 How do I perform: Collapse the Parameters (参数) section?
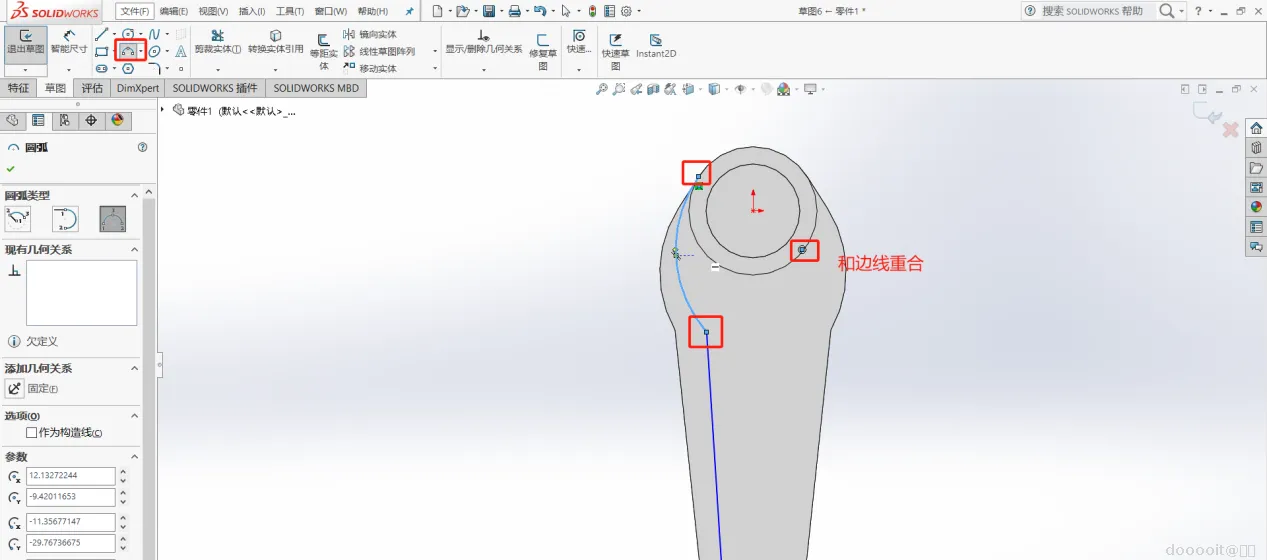[135, 456]
